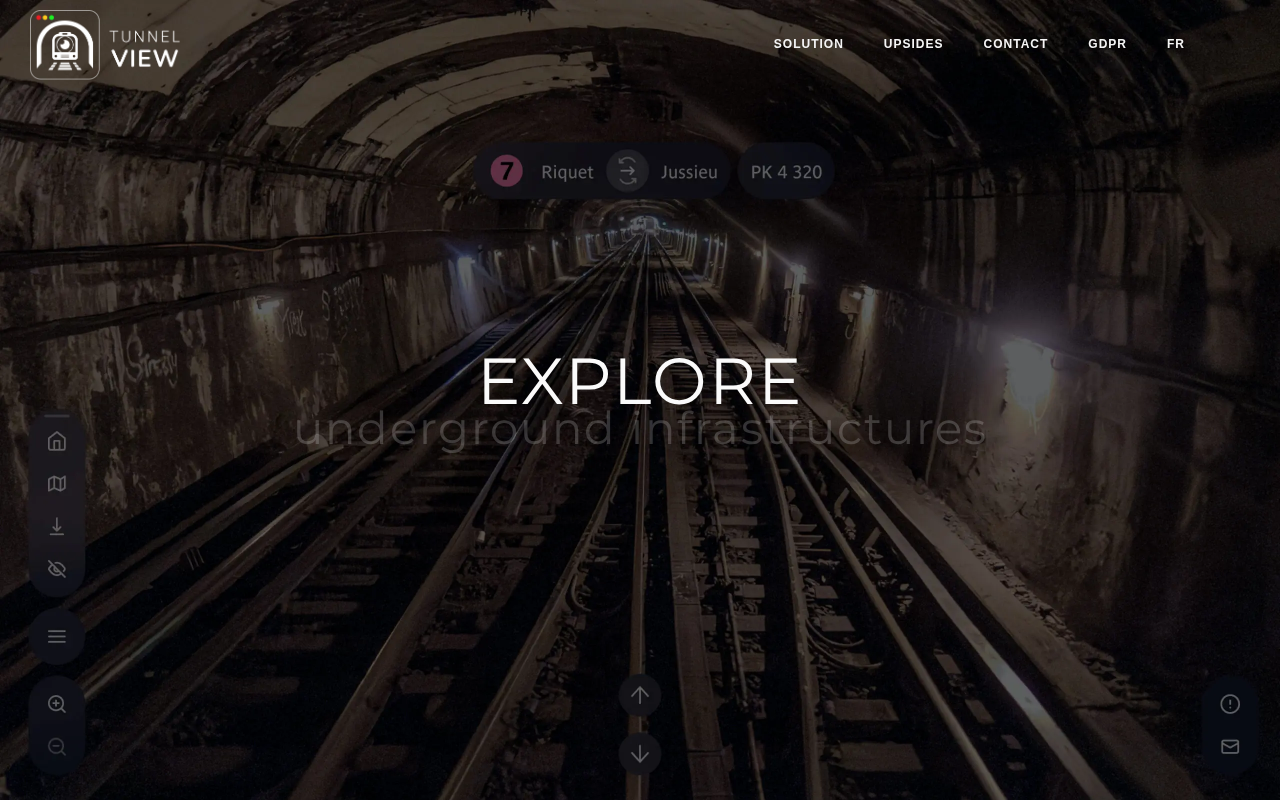Click the underground infrastructures subtitle

(640, 429)
